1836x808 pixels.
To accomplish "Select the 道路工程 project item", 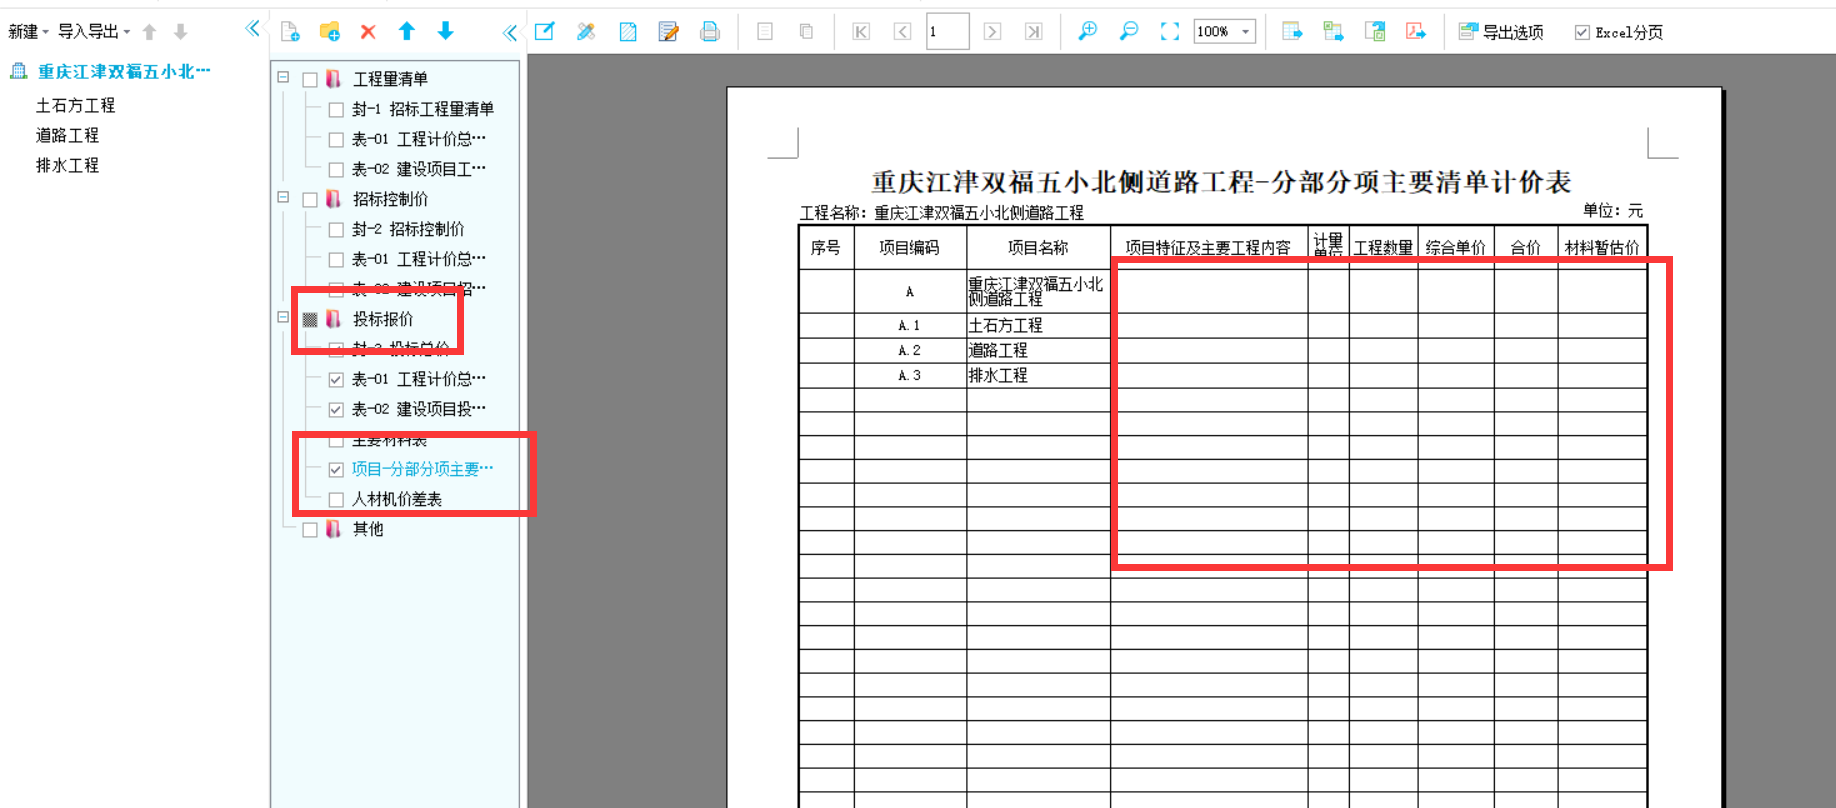I will pyautogui.click(x=67, y=135).
